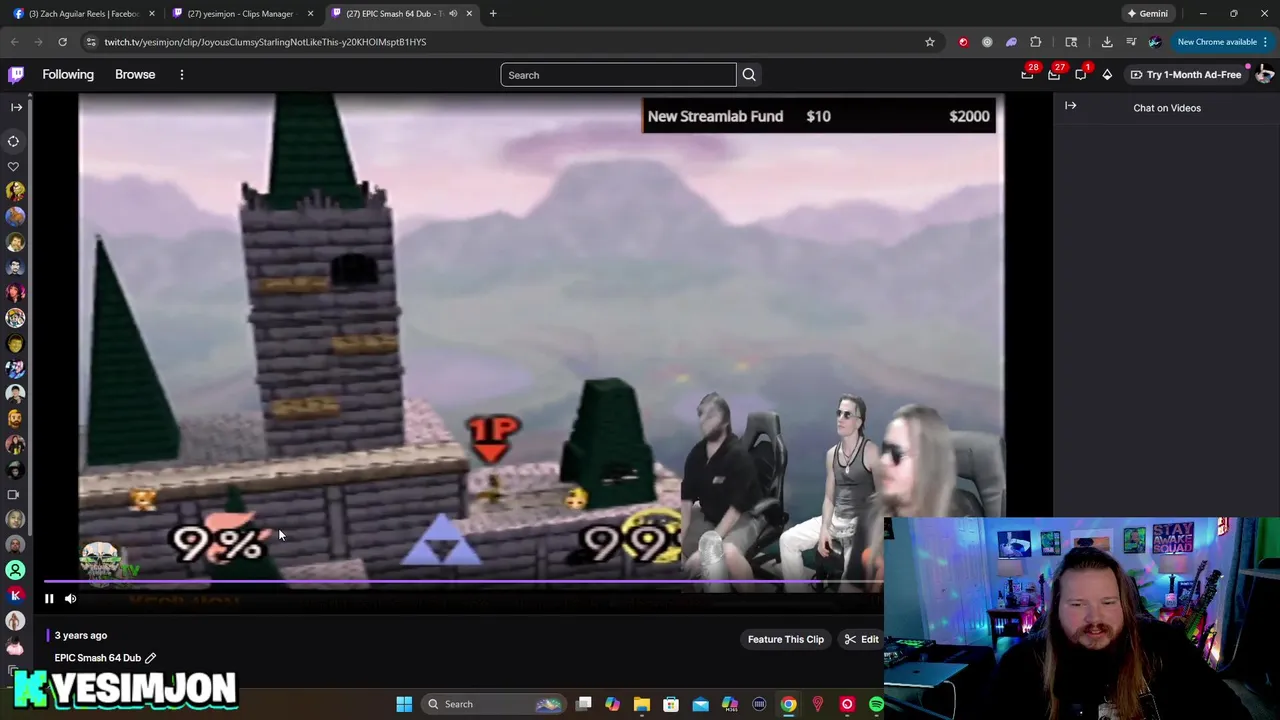
Task: Click the 'EPIC Smash 64 Dub' clip title
Action: tap(97, 658)
